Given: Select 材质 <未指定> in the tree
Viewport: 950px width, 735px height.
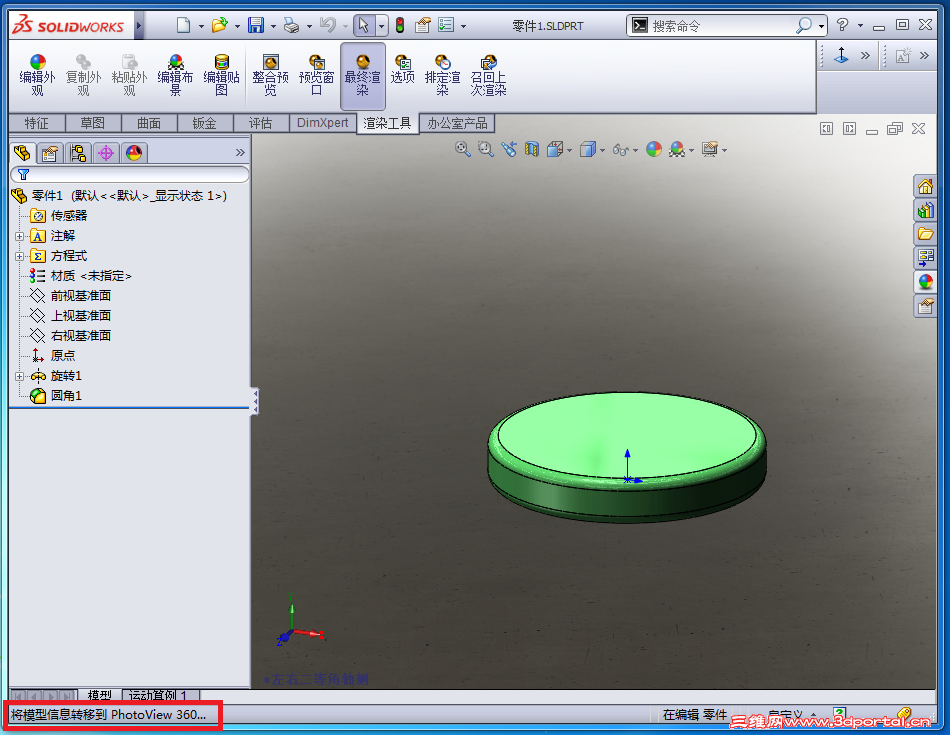Looking at the screenshot, I should (x=91, y=276).
